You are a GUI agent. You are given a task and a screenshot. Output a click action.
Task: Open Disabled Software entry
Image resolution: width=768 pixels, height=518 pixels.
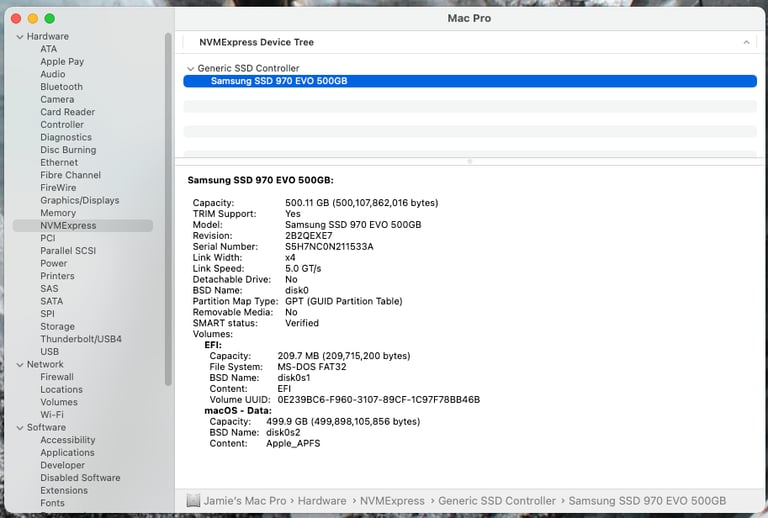(x=80, y=478)
